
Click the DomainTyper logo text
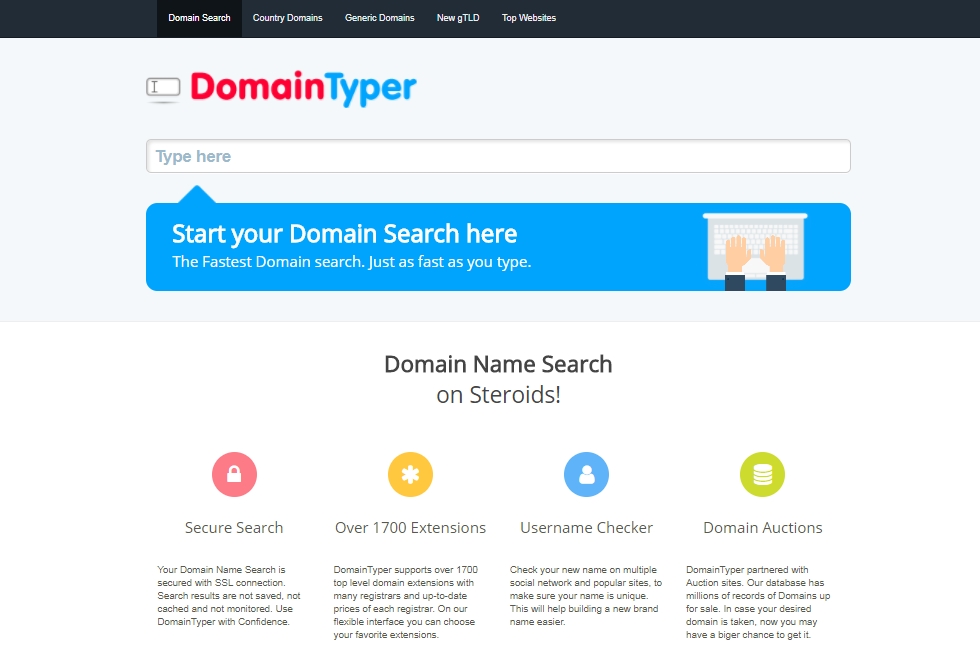(303, 88)
